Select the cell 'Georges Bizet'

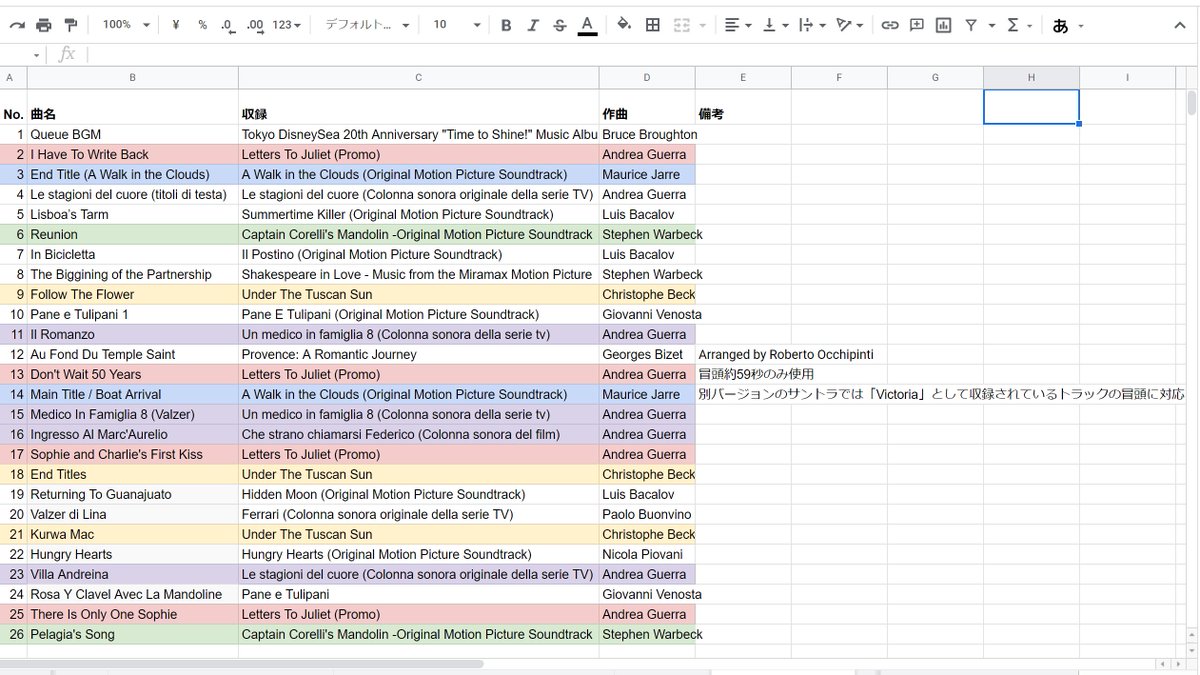pyautogui.click(x=647, y=354)
